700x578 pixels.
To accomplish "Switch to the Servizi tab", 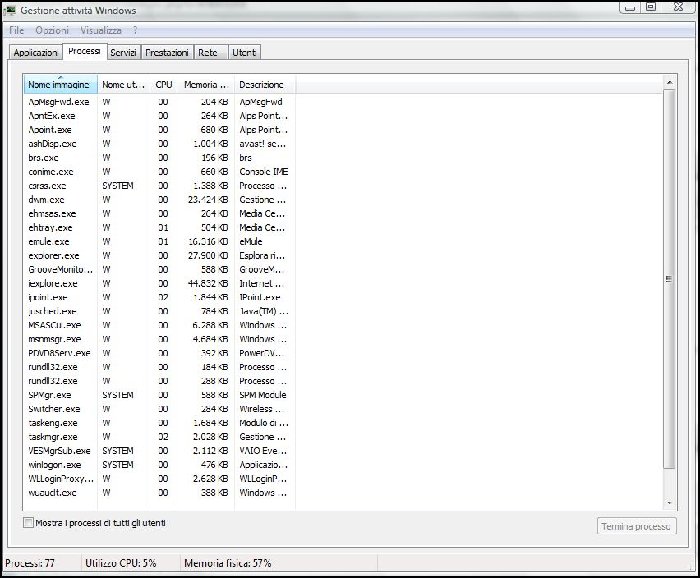I will pos(123,53).
